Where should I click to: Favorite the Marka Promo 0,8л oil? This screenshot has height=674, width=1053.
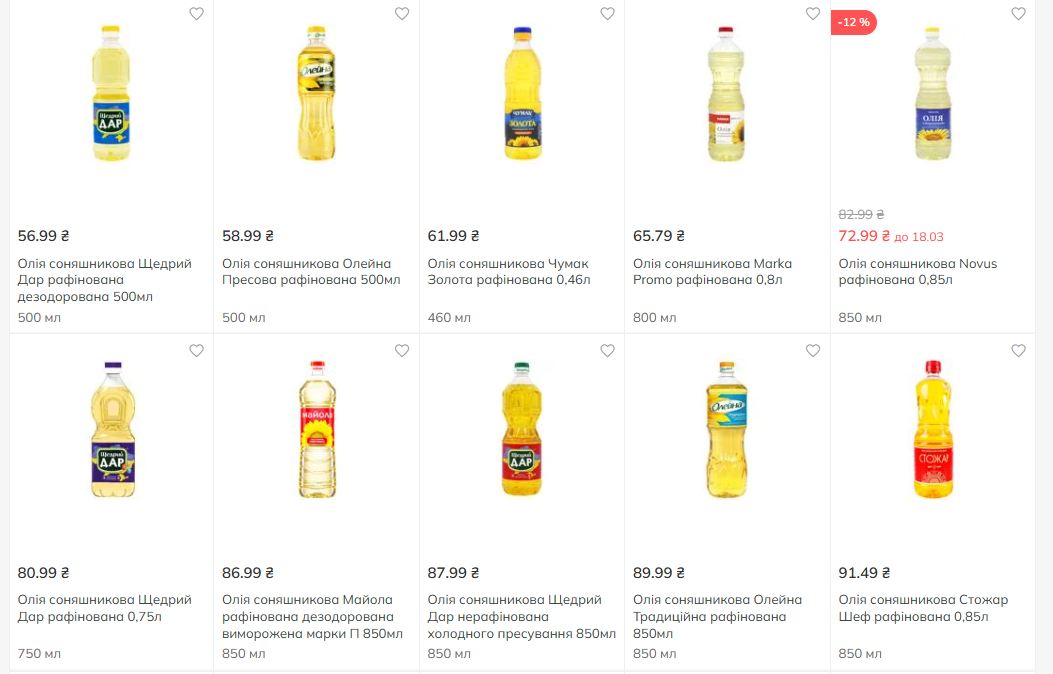point(813,14)
